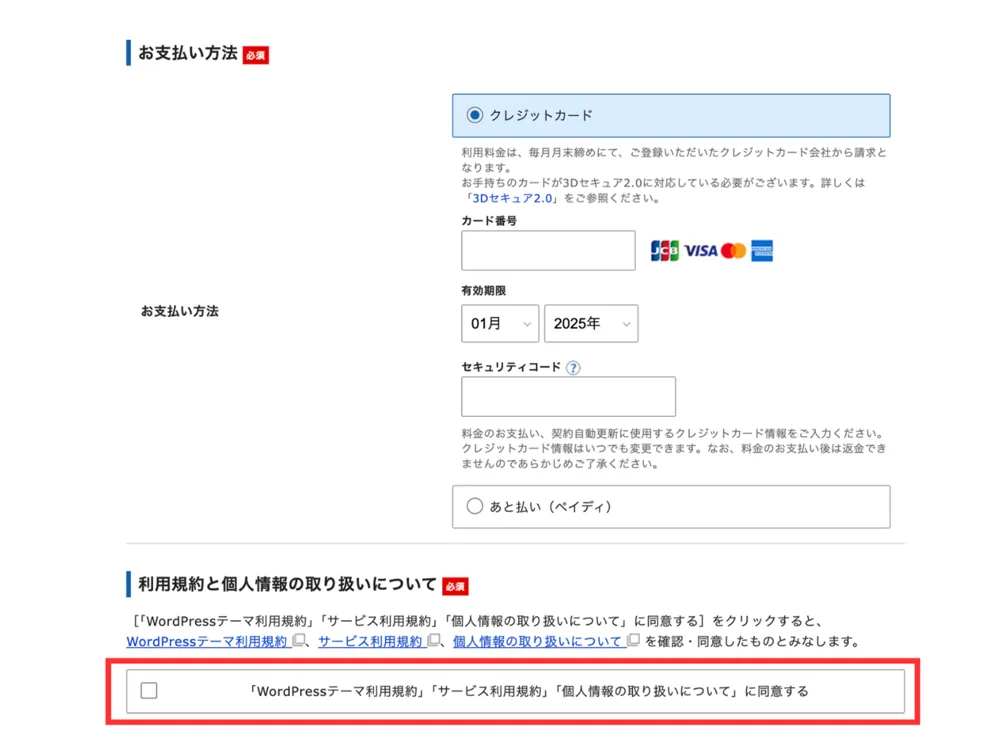Click the JCB card logo
The height and width of the screenshot is (741, 1000).
[x=664, y=251]
